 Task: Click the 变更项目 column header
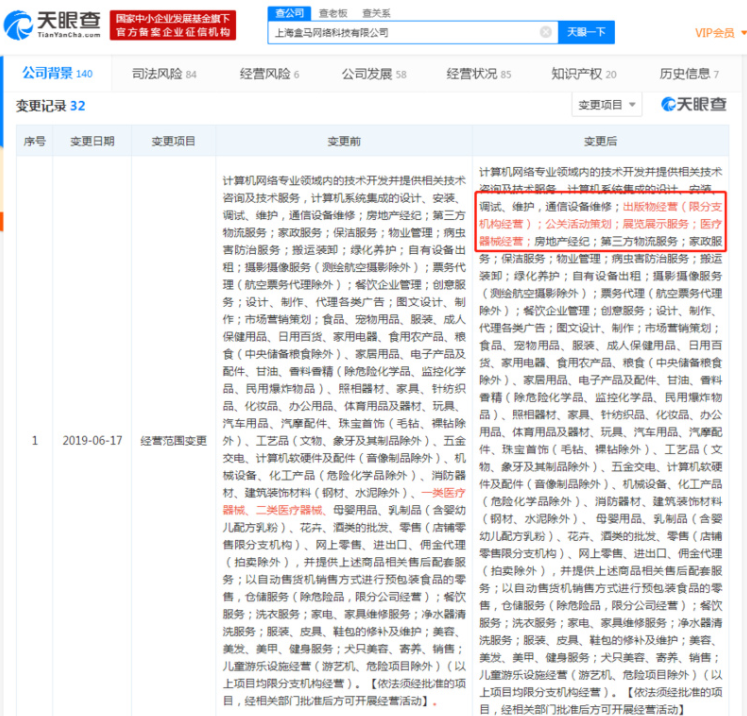(x=173, y=141)
